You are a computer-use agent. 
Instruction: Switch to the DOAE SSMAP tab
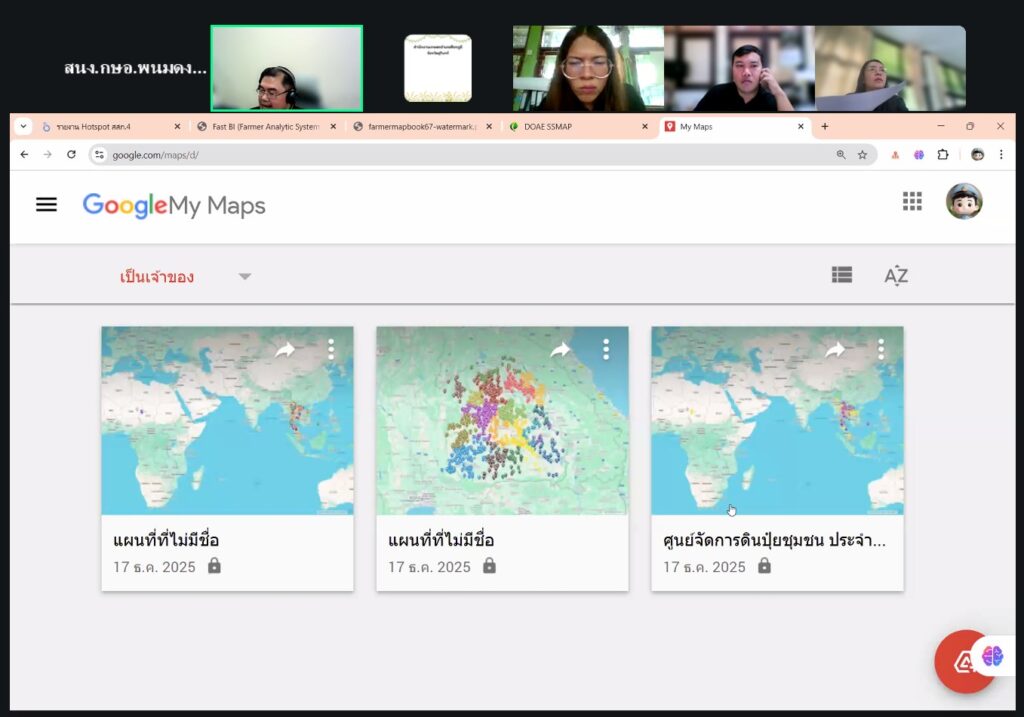click(570, 127)
